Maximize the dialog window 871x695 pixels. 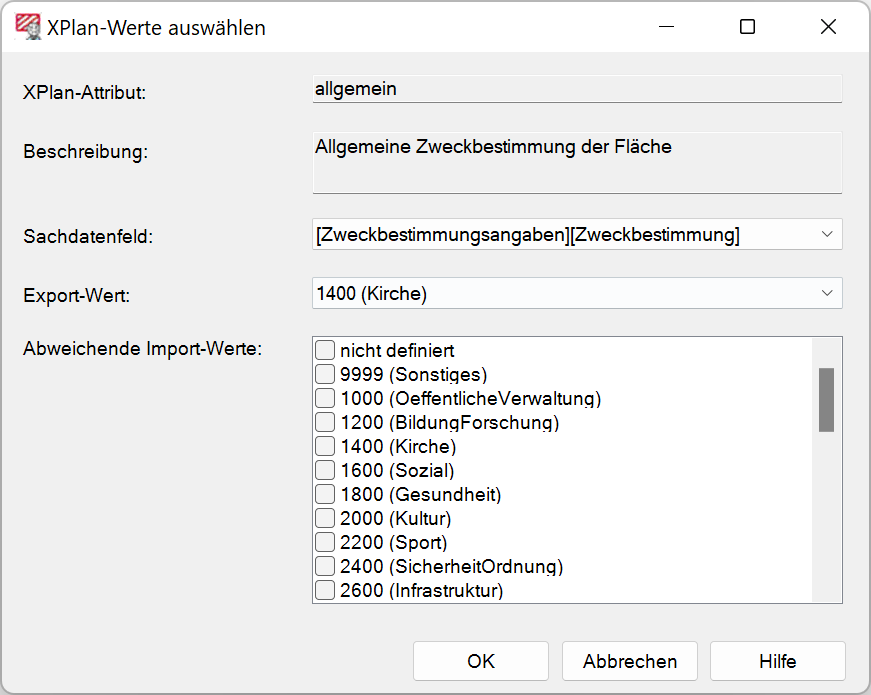[747, 27]
